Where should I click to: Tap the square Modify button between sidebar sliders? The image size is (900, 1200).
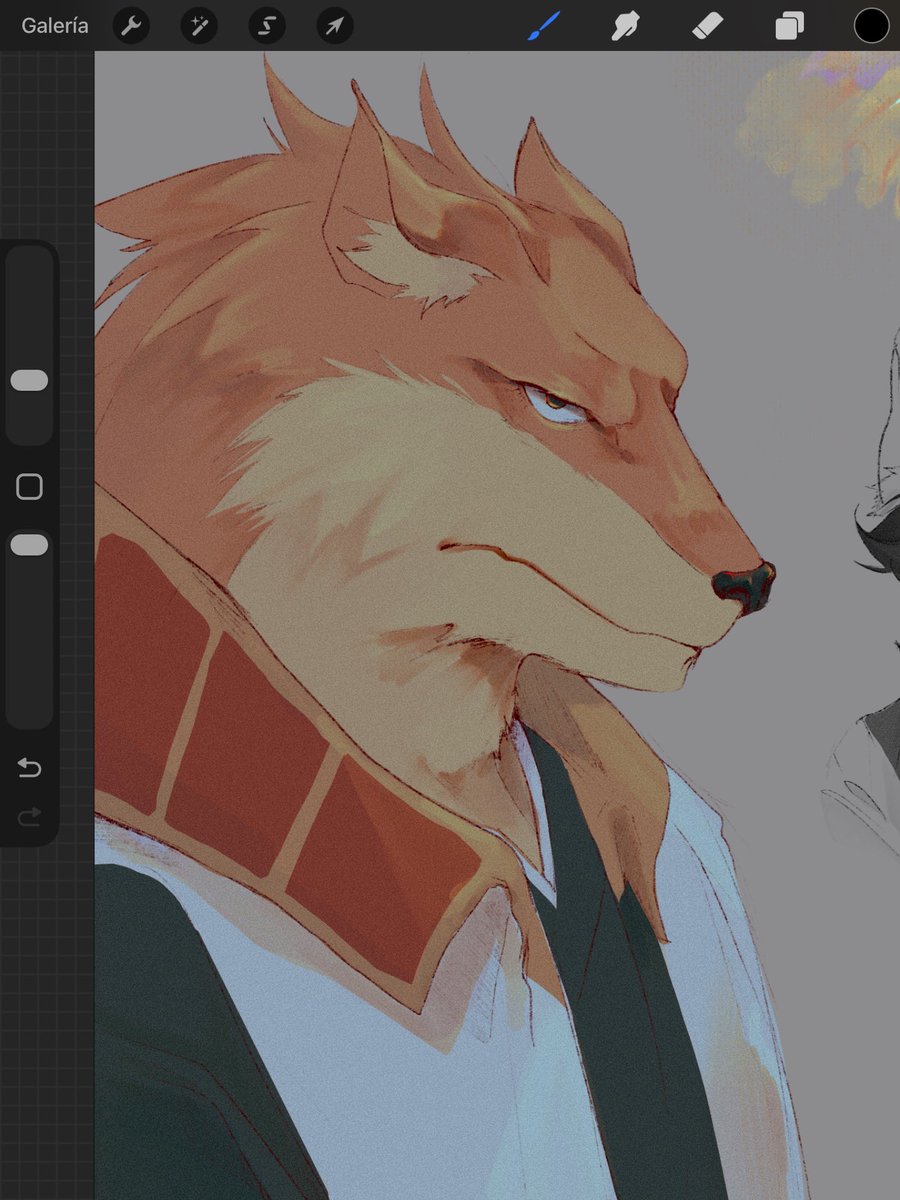(29, 486)
